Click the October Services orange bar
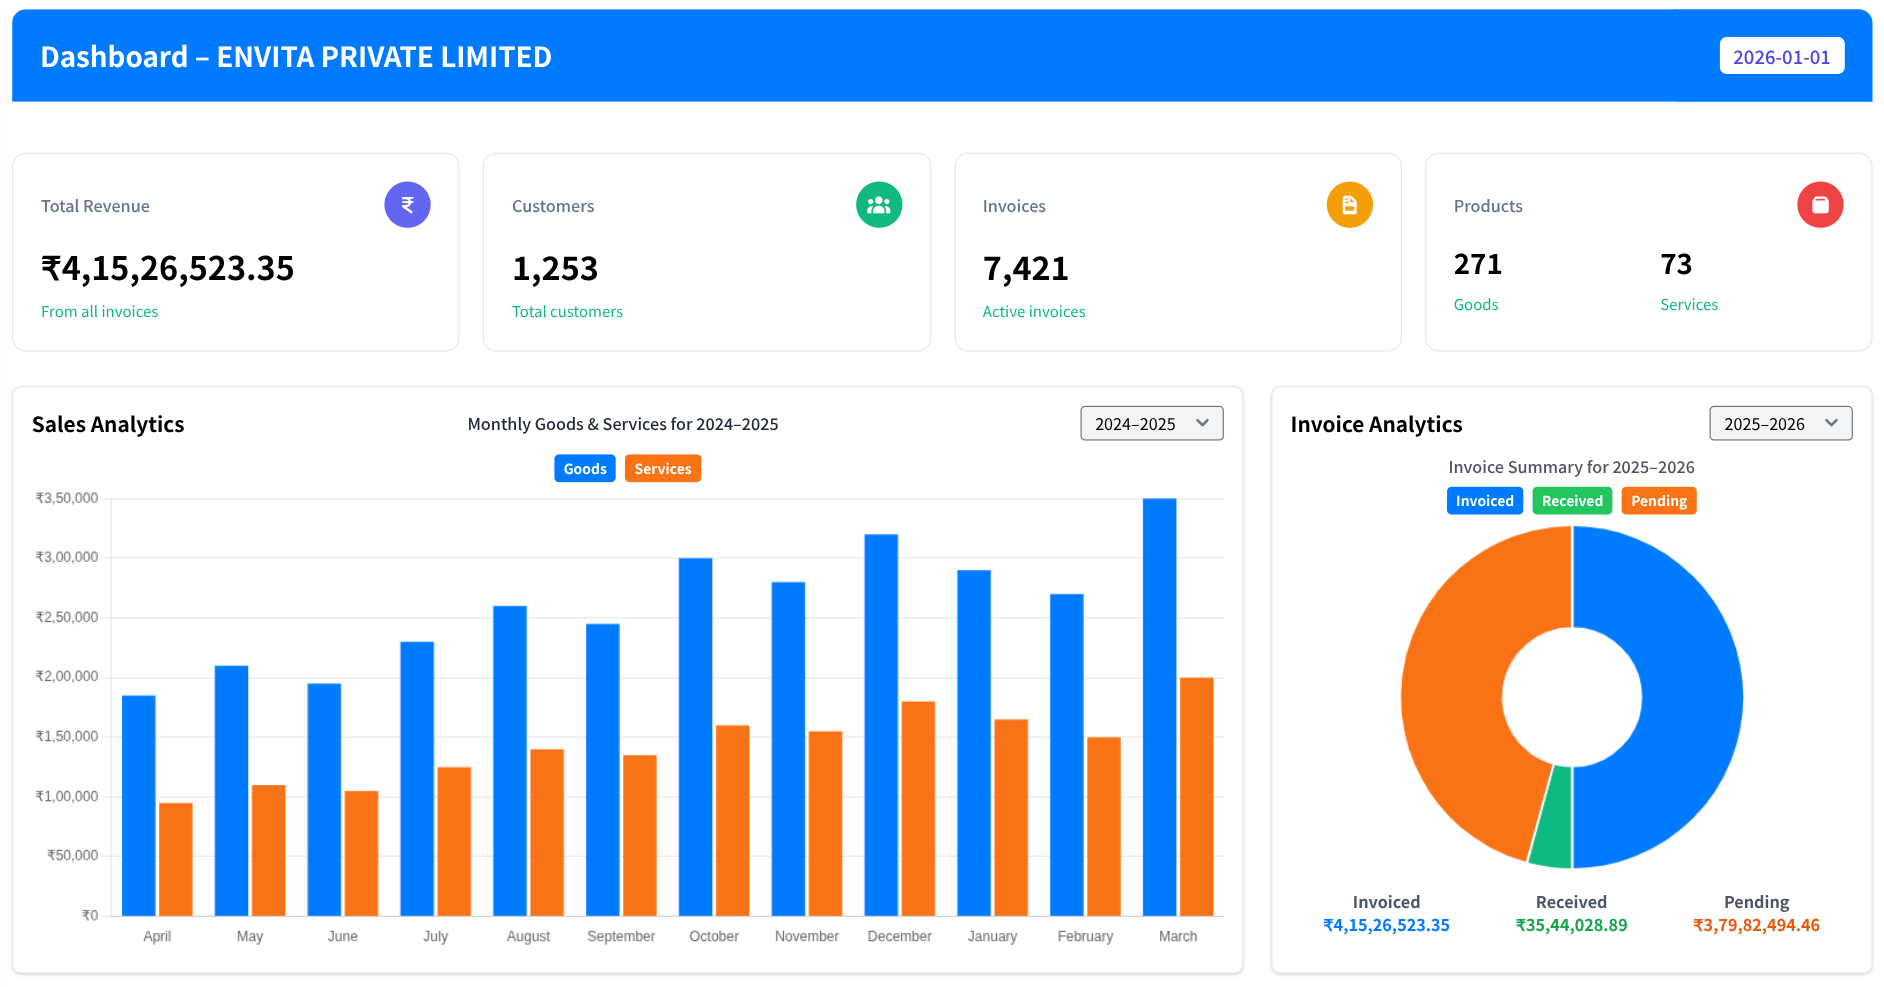Image resolution: width=1884 pixels, height=987 pixels. point(733,821)
